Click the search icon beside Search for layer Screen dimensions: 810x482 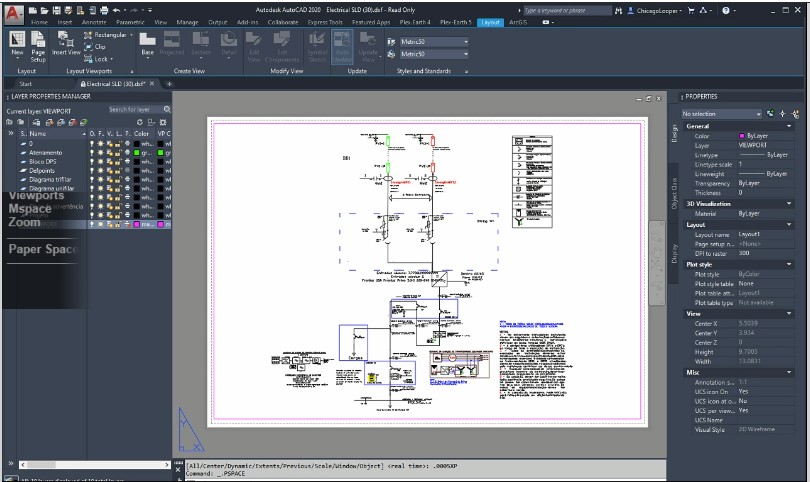tap(167, 110)
